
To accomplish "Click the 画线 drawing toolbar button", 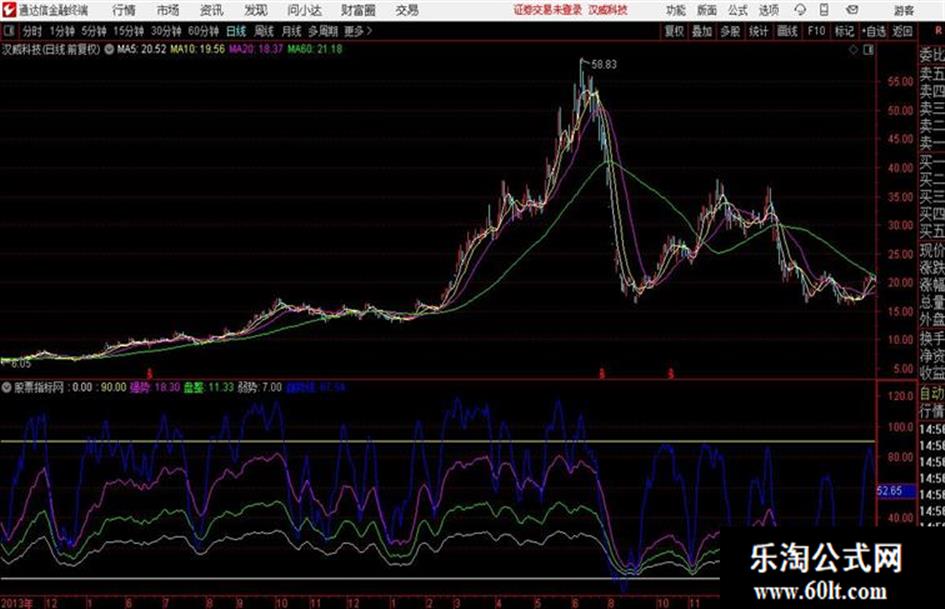I will (787, 31).
